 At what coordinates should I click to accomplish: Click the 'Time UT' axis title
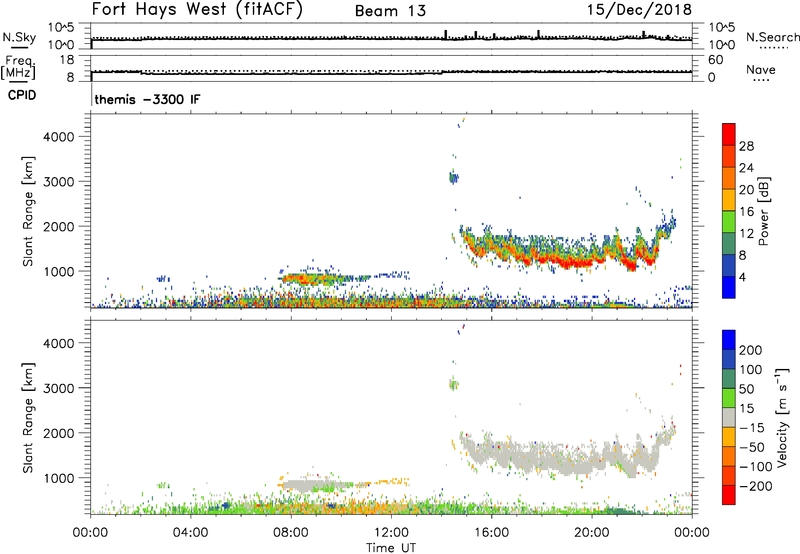point(391,548)
